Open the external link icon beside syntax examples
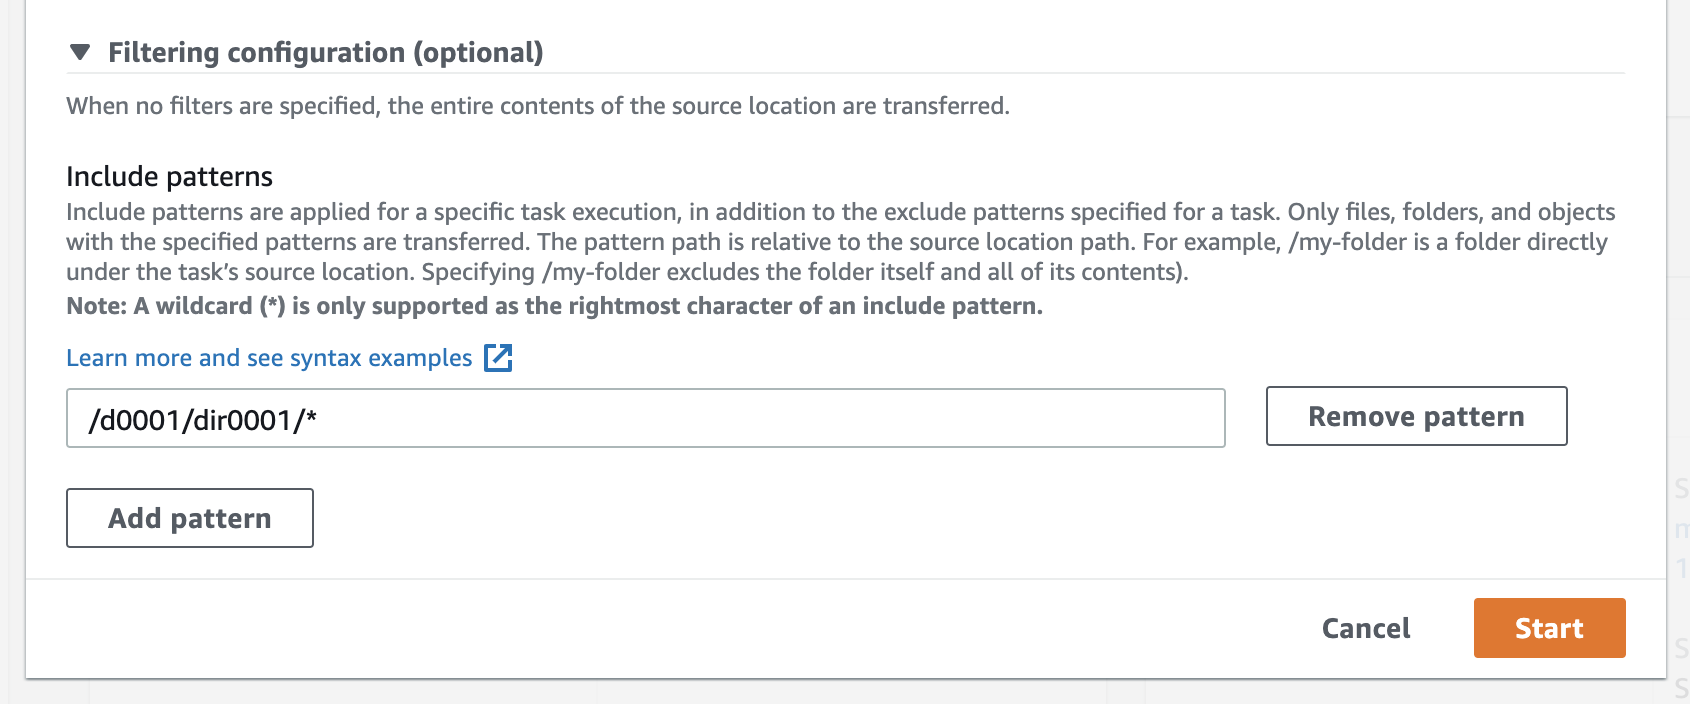Screen dimensions: 1690x704 (x=498, y=358)
